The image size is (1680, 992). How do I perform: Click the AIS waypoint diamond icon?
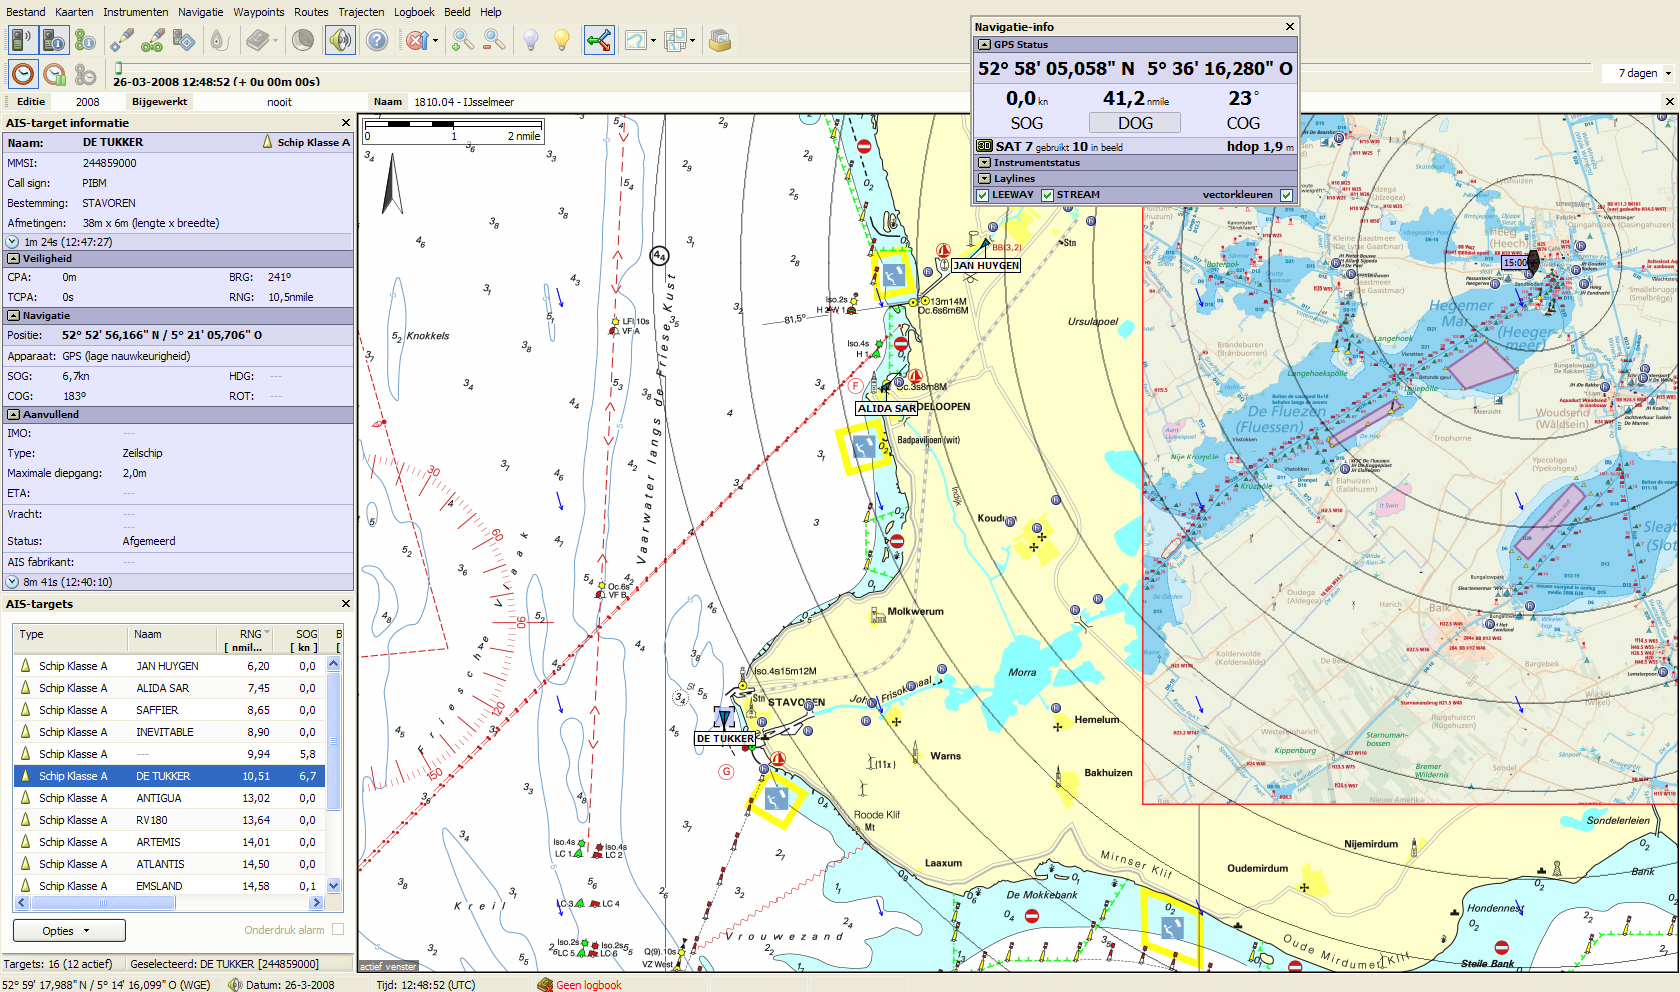click(183, 40)
